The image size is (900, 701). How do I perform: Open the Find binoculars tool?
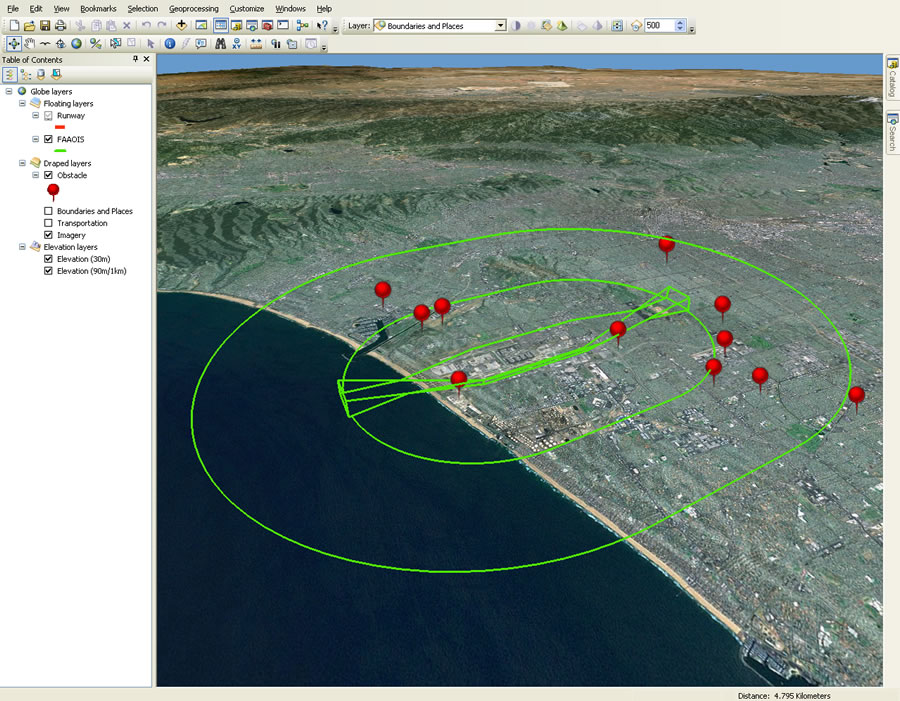219,43
